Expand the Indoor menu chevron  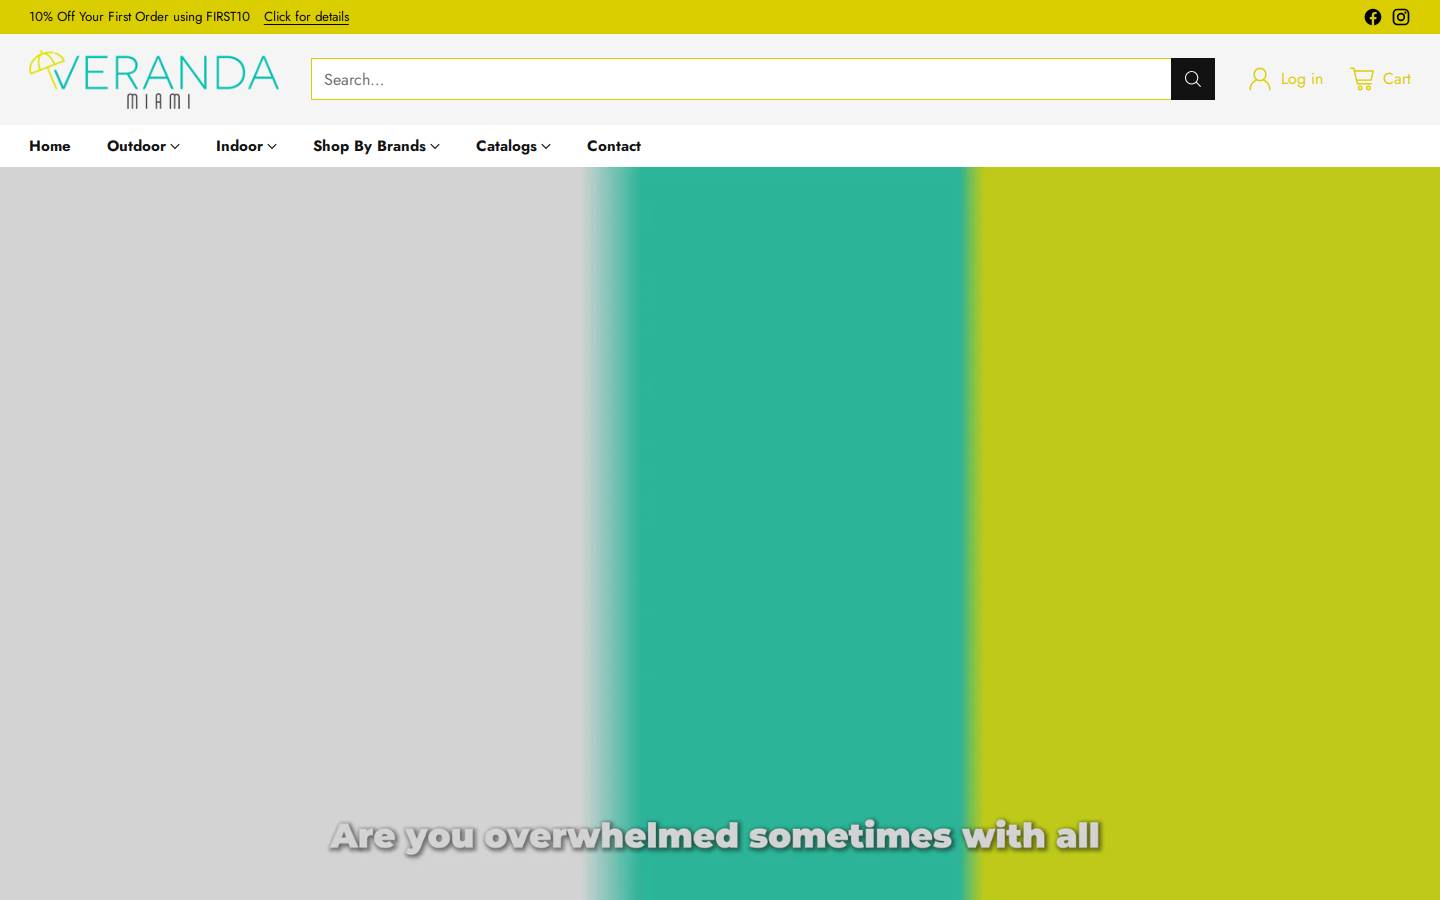(272, 146)
